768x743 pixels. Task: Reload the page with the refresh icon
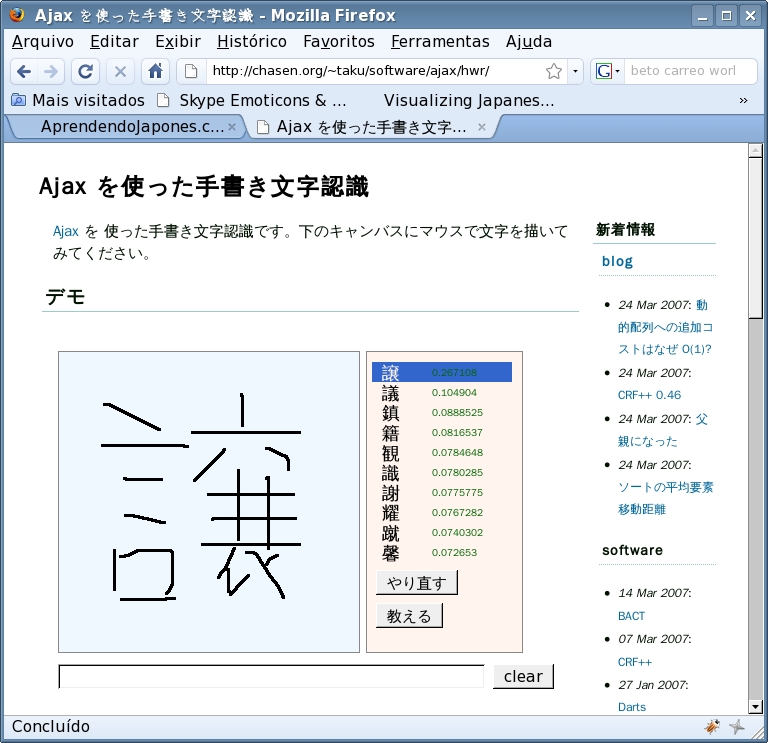[86, 71]
